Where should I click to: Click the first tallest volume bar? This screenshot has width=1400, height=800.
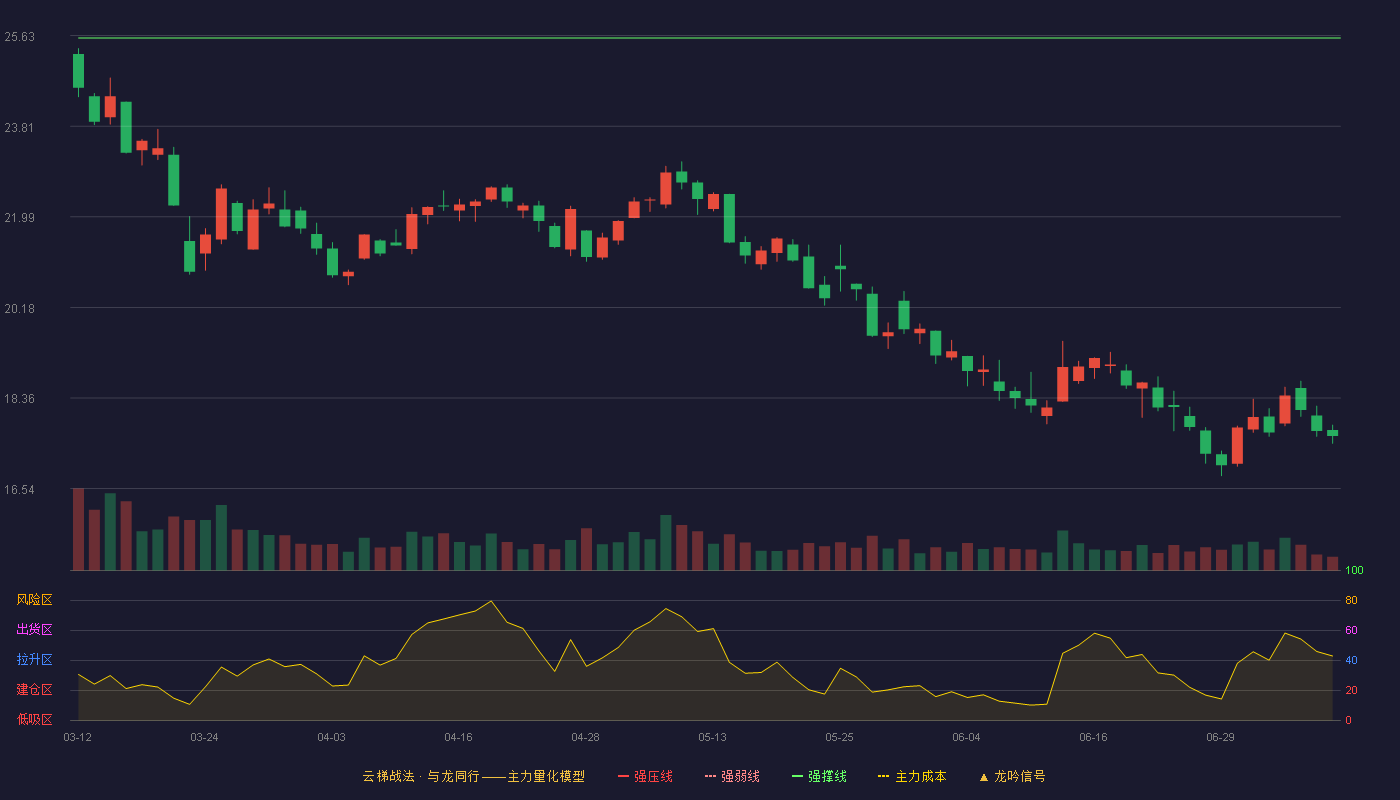click(x=78, y=529)
